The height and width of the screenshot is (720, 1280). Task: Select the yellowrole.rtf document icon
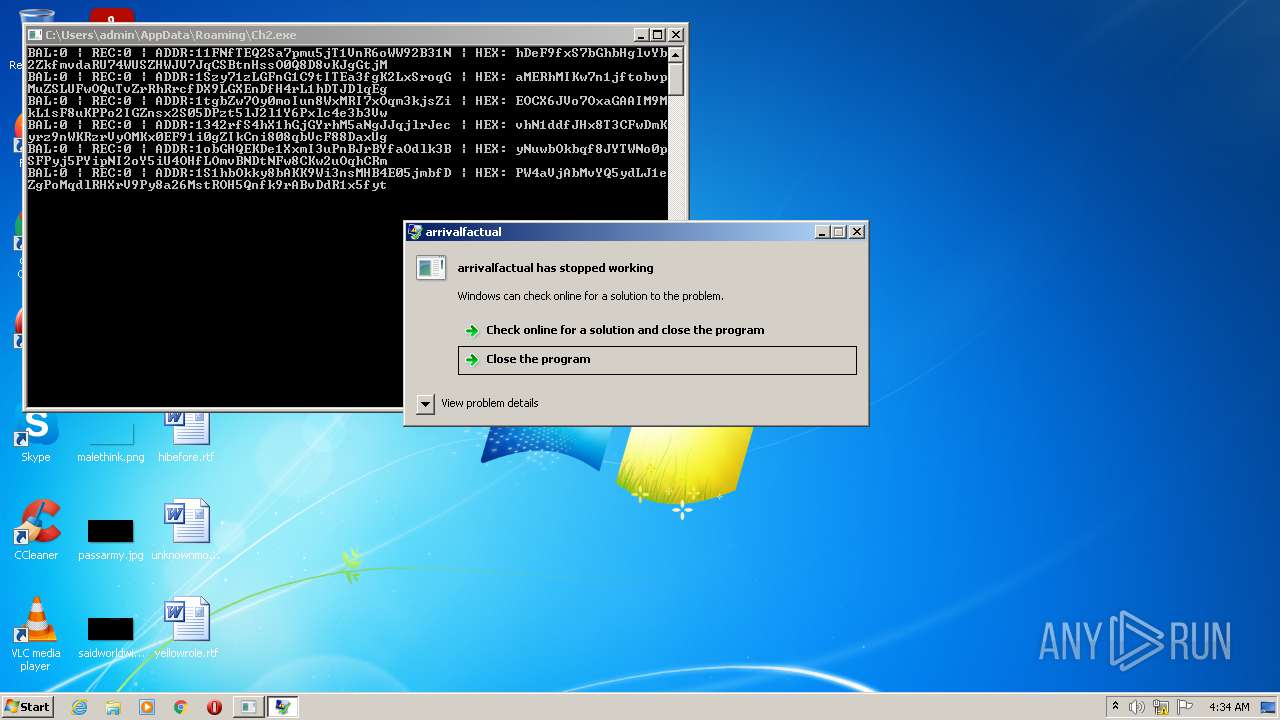coord(186,628)
